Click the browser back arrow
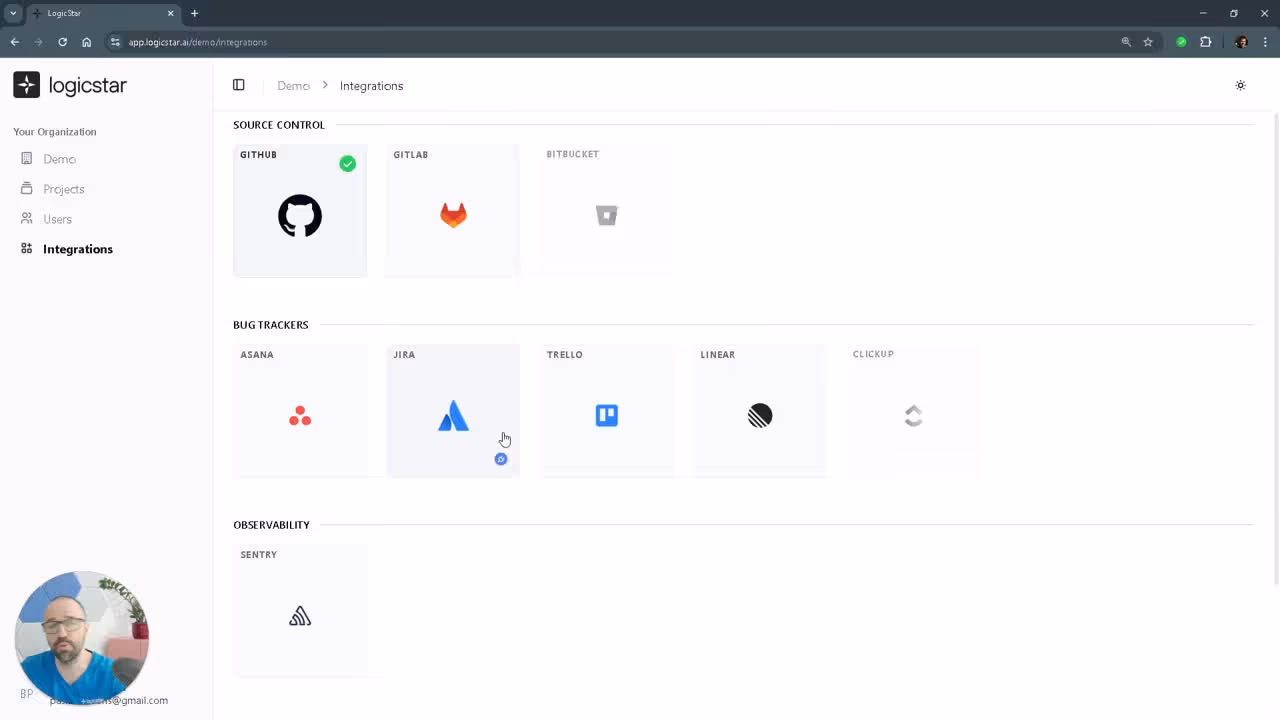The height and width of the screenshot is (720, 1280). (x=14, y=42)
